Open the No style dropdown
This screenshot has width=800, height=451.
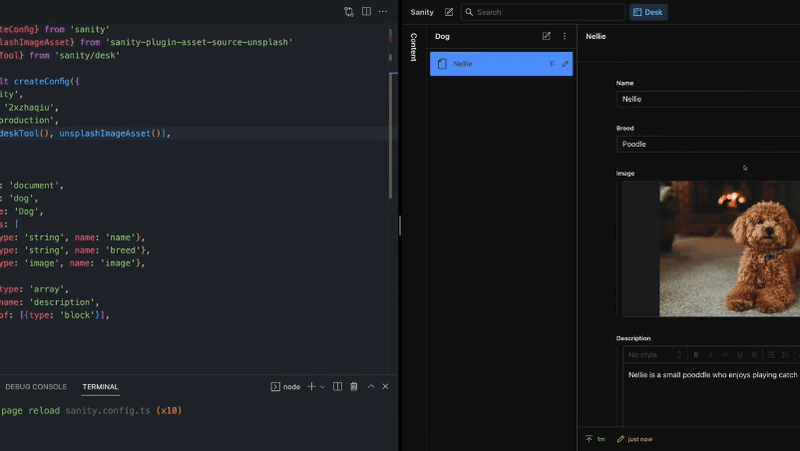[x=655, y=355]
